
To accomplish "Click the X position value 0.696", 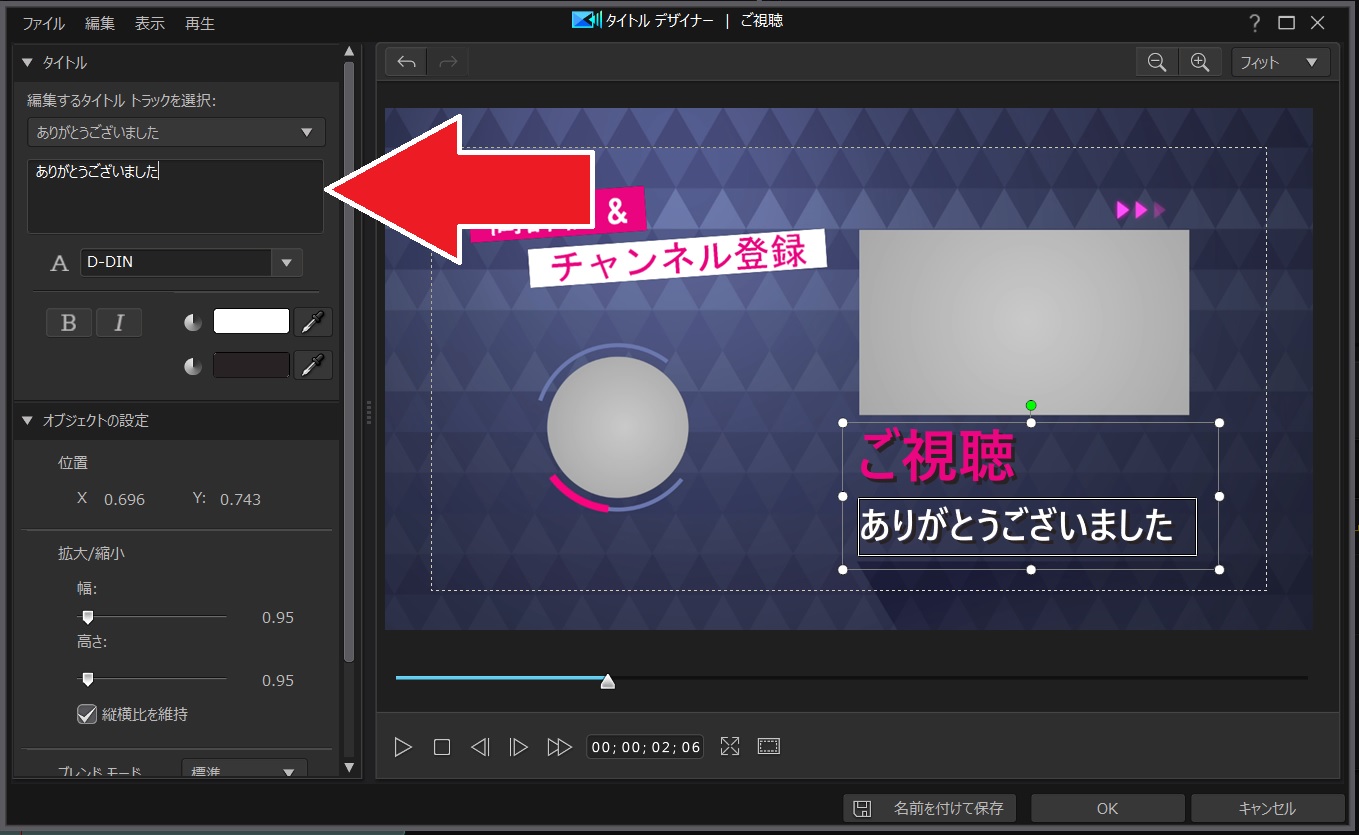I will click(124, 499).
